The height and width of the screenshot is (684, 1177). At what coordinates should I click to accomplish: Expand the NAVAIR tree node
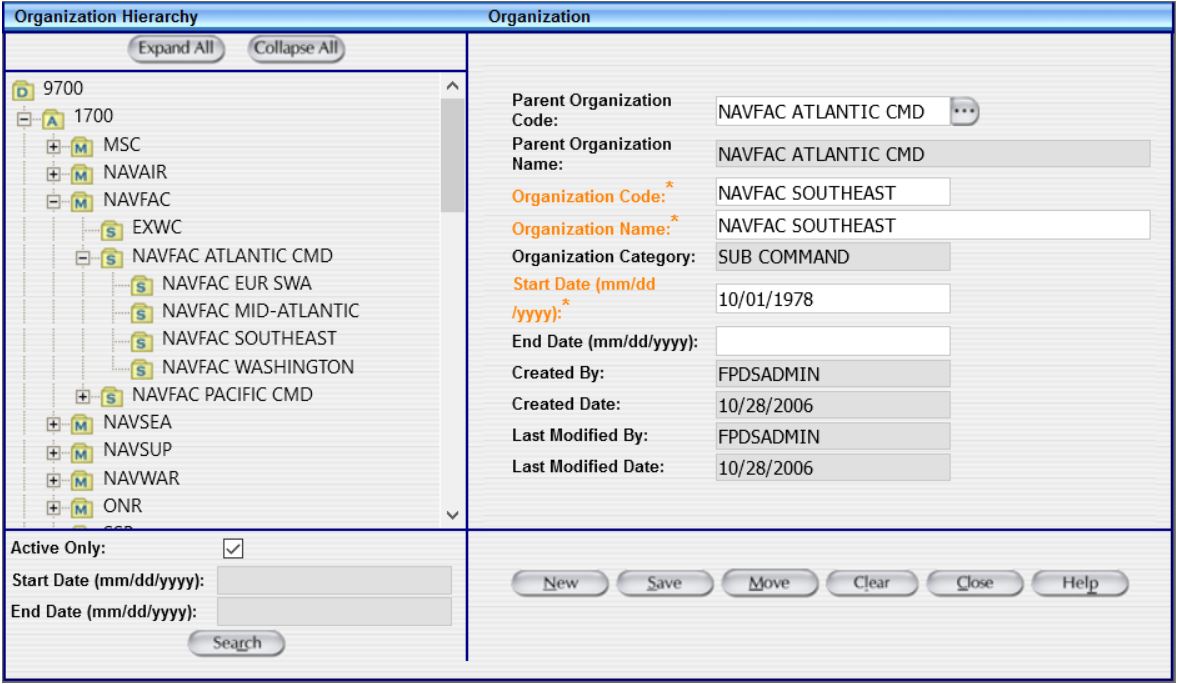pyautogui.click(x=53, y=174)
